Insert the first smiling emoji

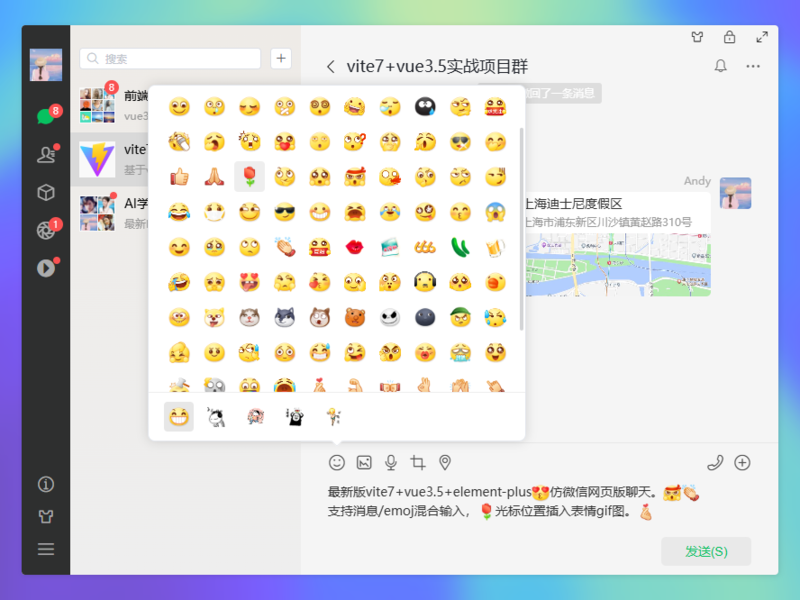tap(179, 107)
